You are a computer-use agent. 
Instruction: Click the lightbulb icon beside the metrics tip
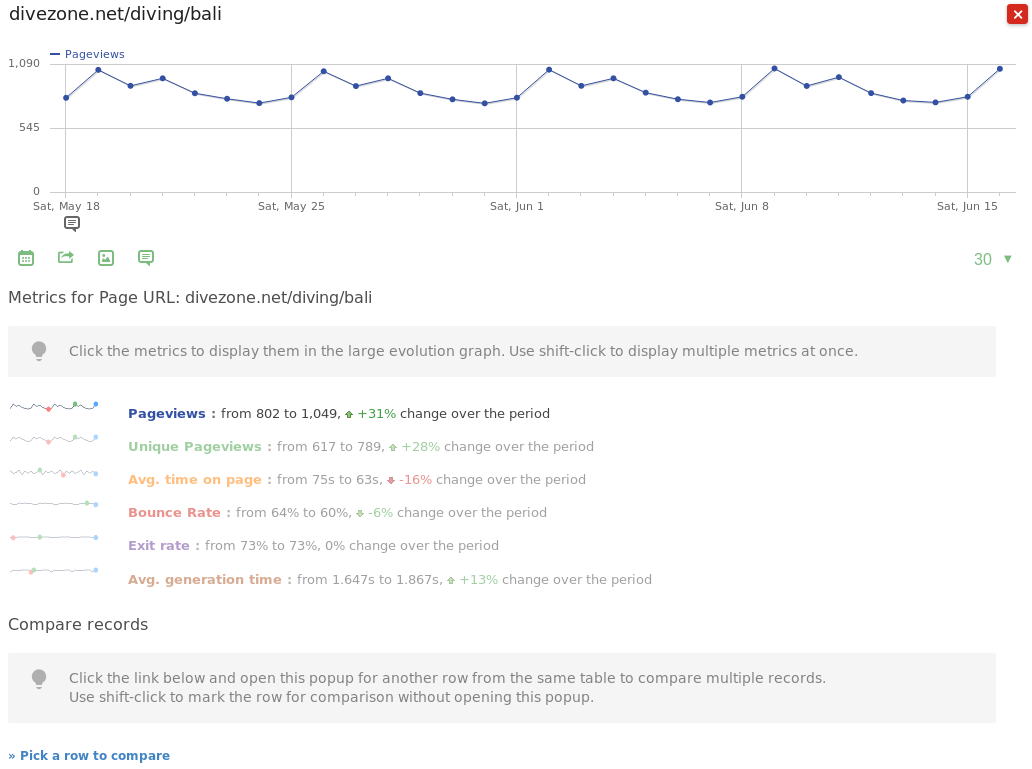[x=39, y=351]
